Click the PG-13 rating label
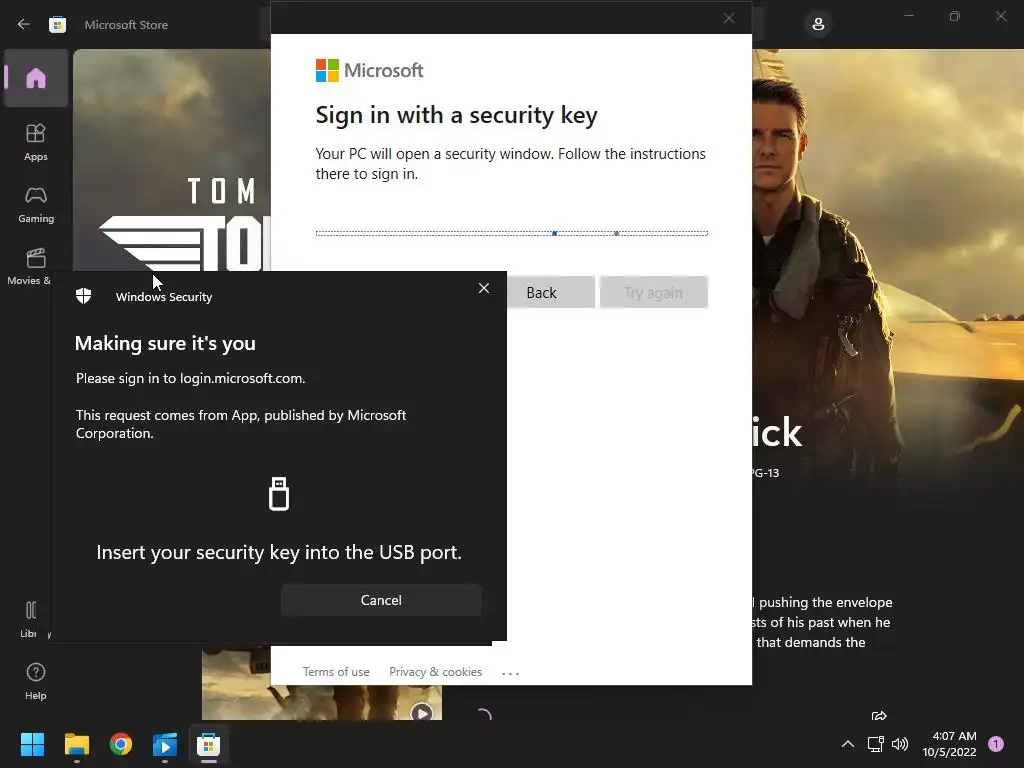This screenshot has height=768, width=1024. [x=764, y=473]
